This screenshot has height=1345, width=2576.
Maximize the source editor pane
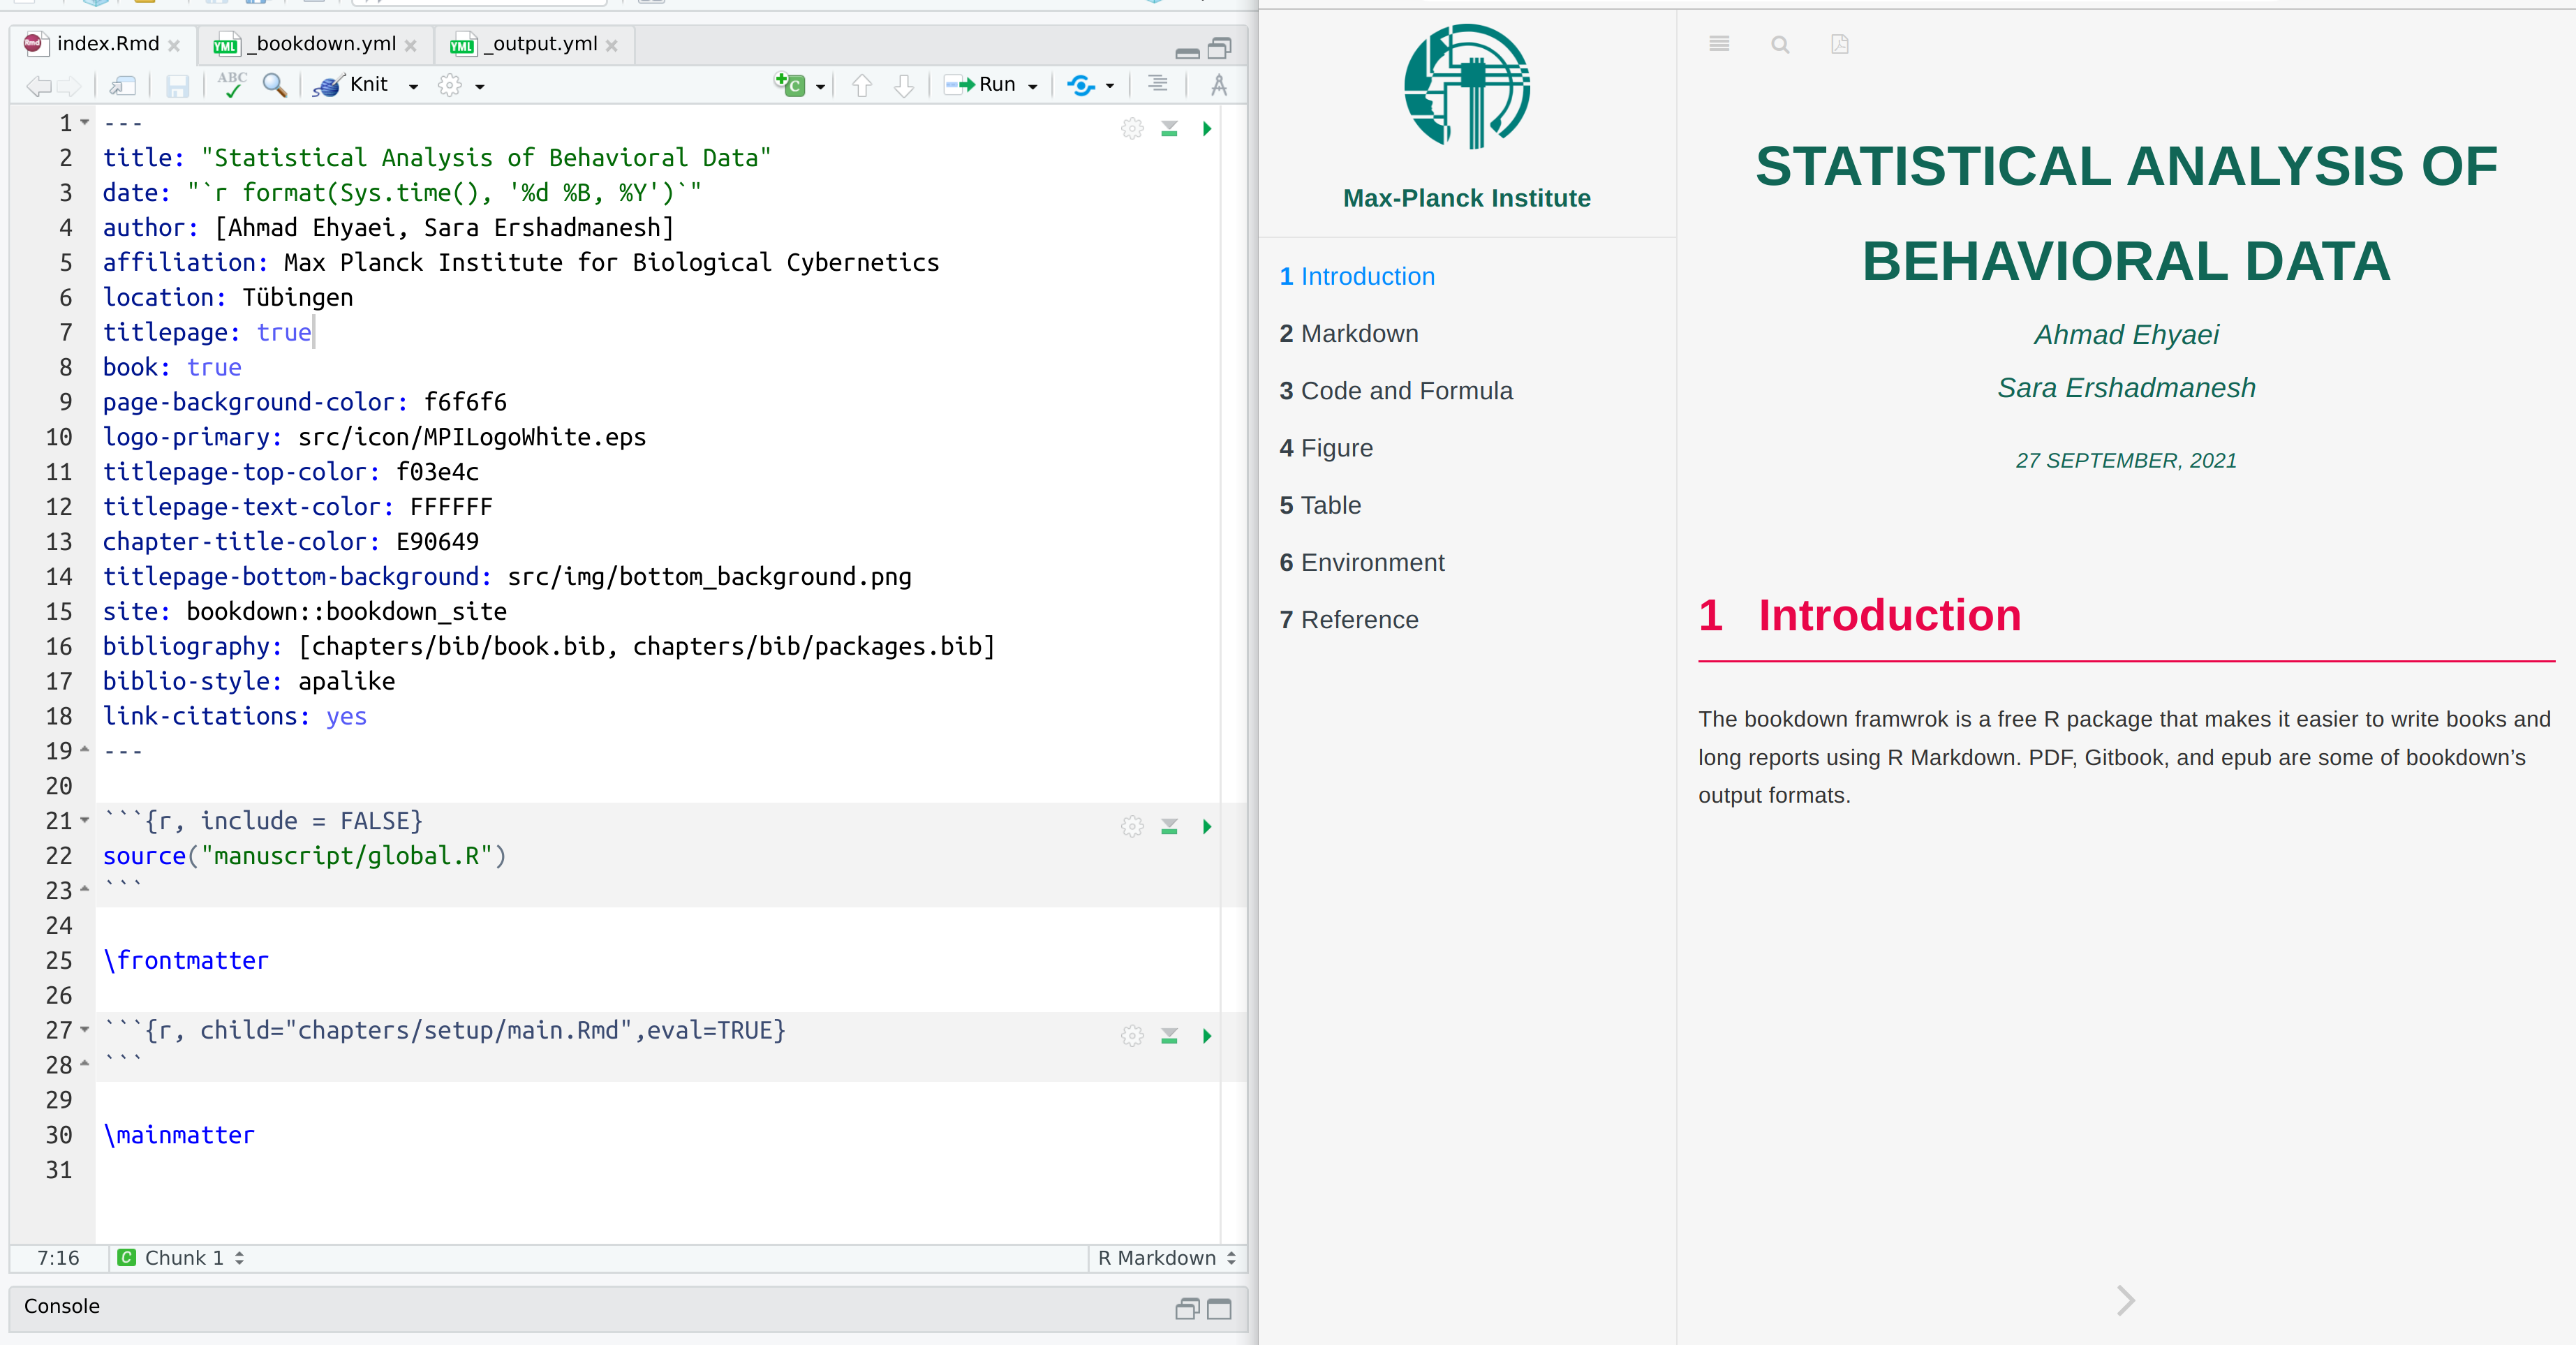pyautogui.click(x=1219, y=48)
